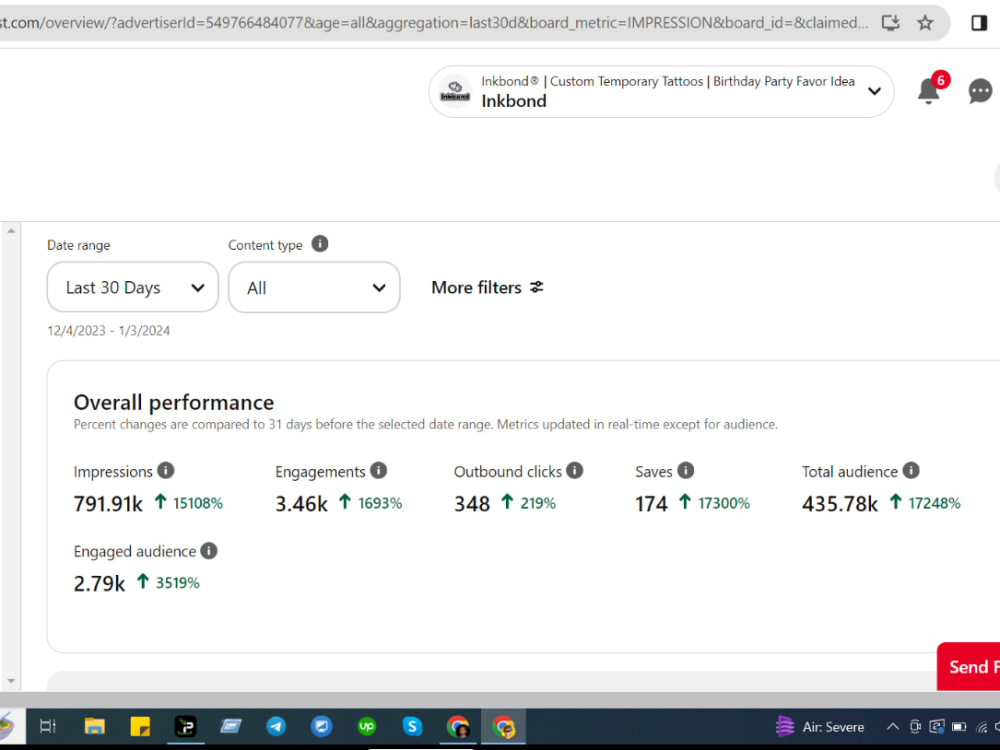
Task: Click the Overall performance heading
Action: (x=173, y=402)
